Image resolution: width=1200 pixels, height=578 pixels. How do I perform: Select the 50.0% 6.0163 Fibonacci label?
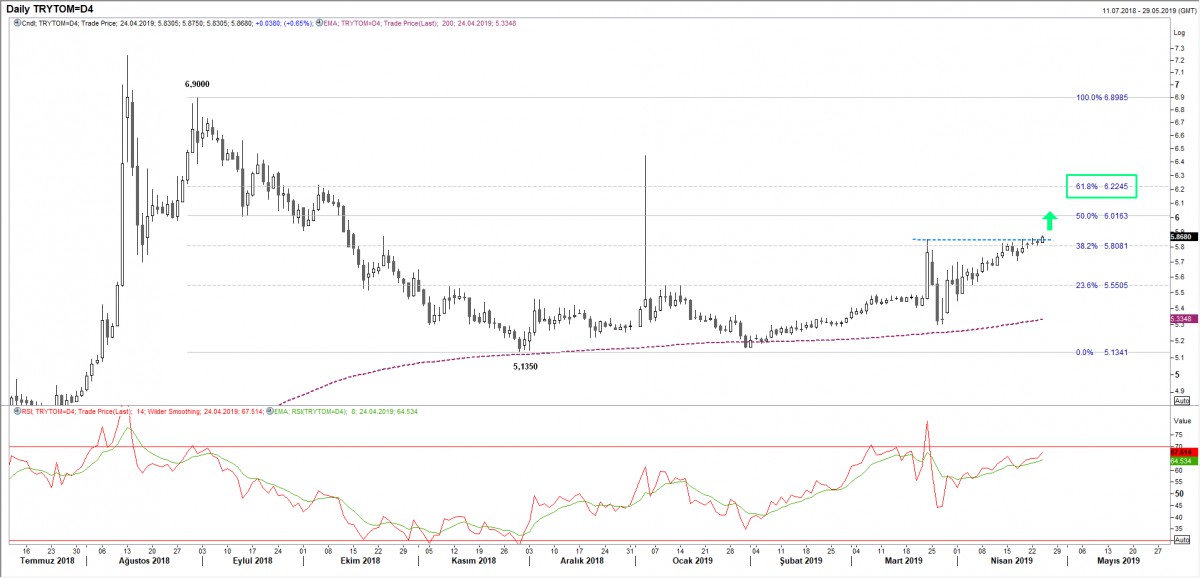1102,216
